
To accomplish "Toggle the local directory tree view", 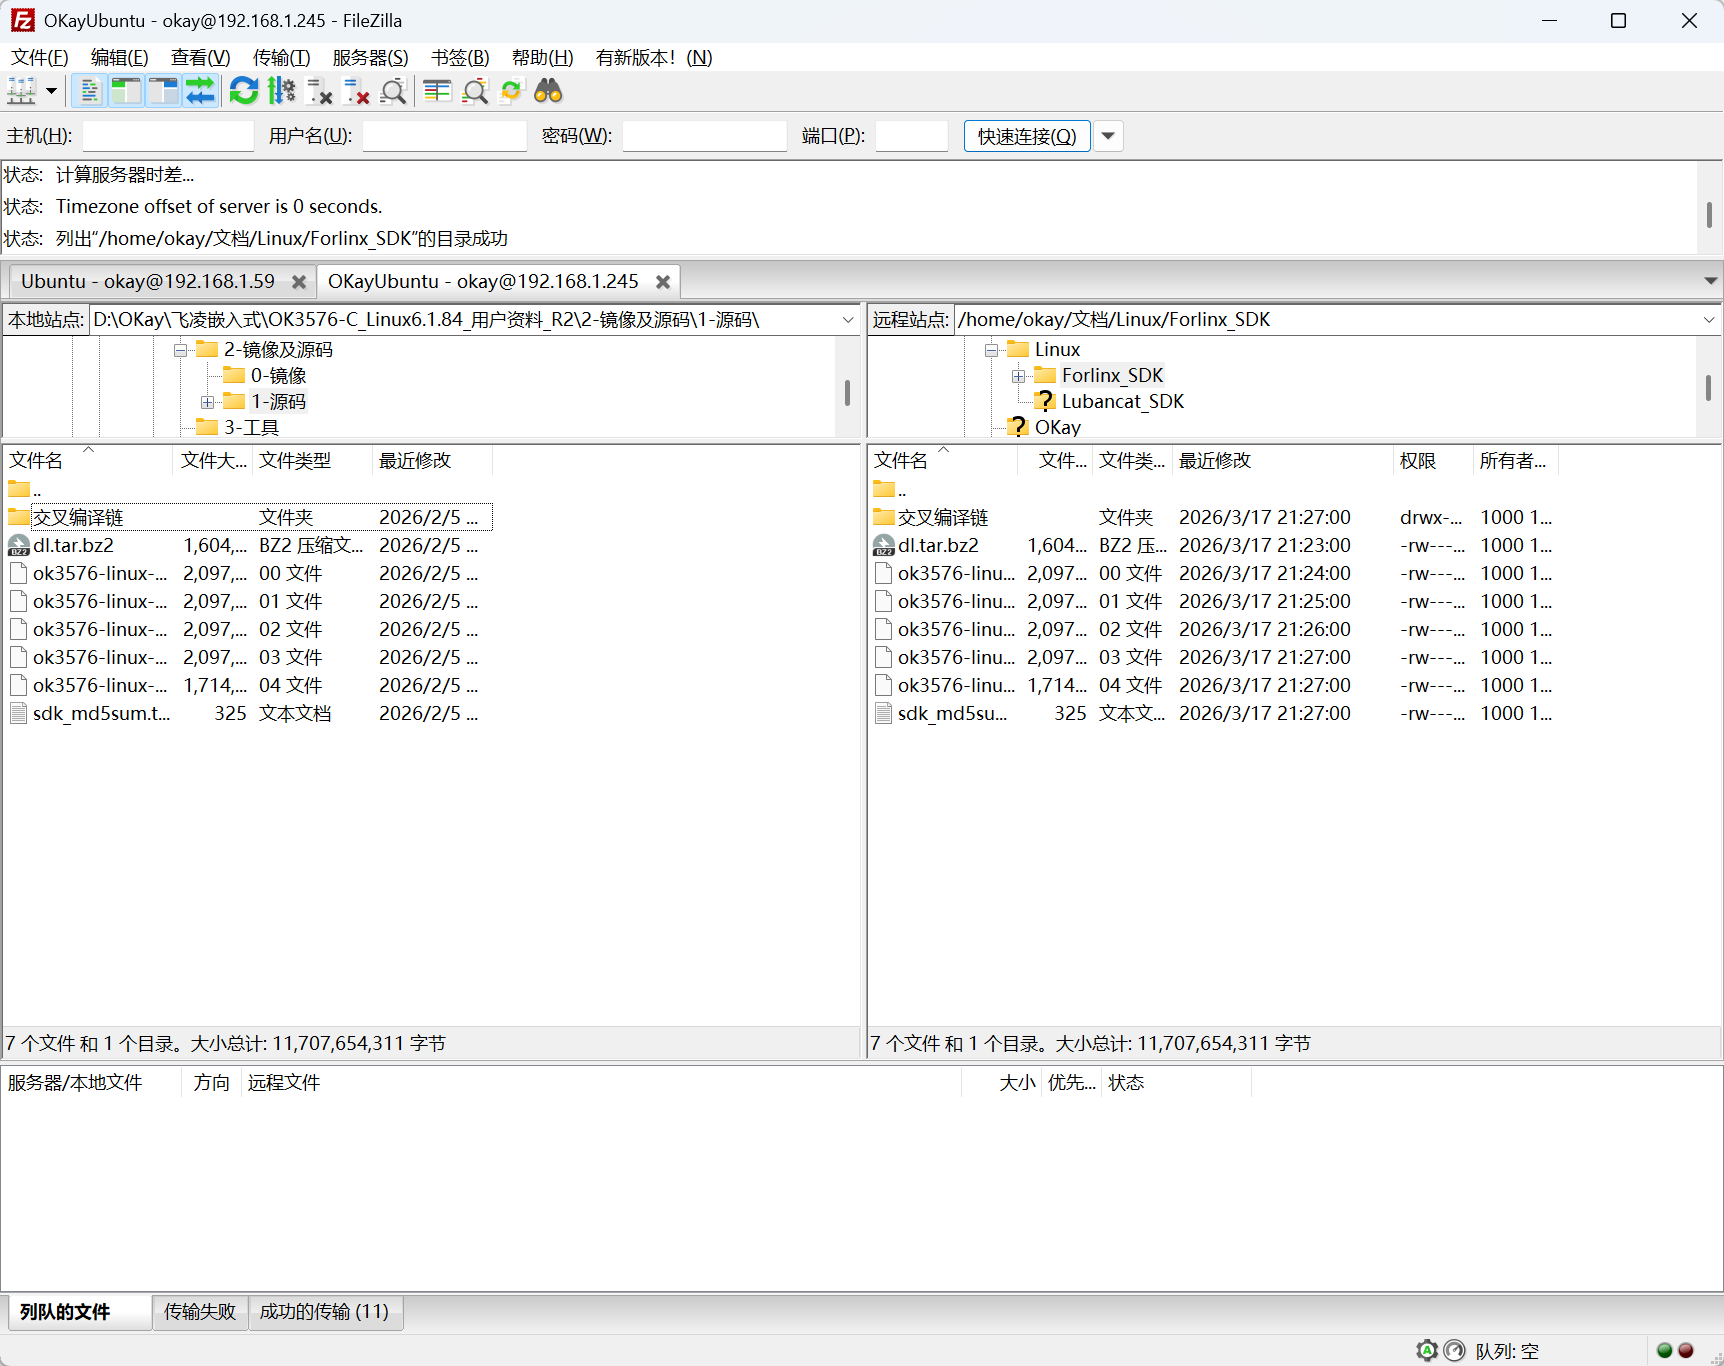I will [127, 92].
